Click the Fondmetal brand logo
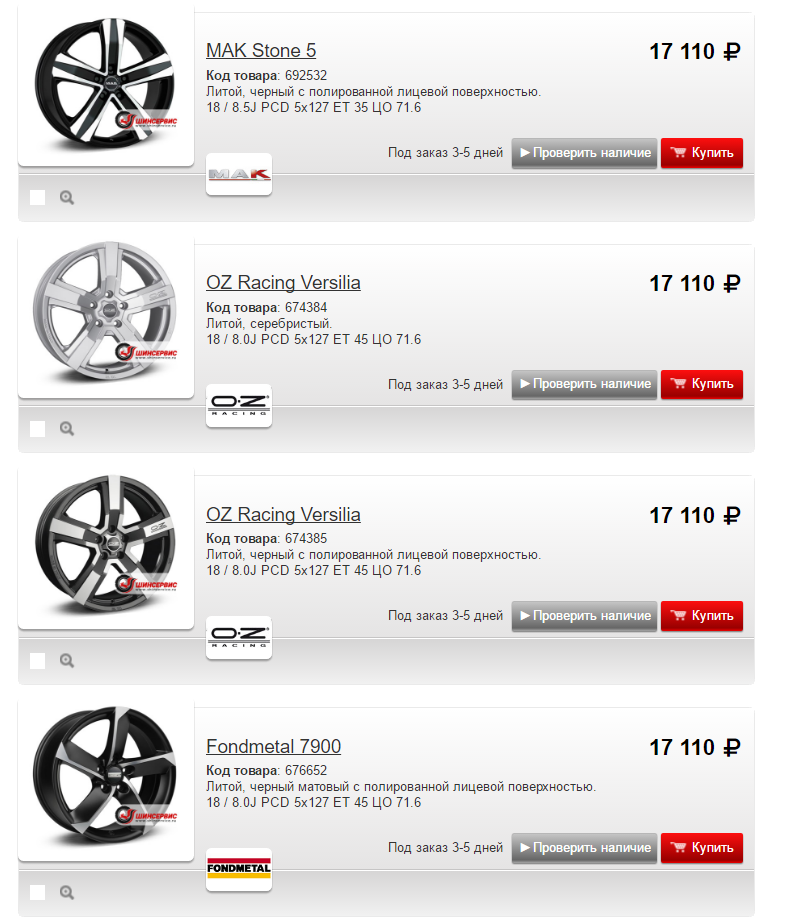 tap(239, 869)
